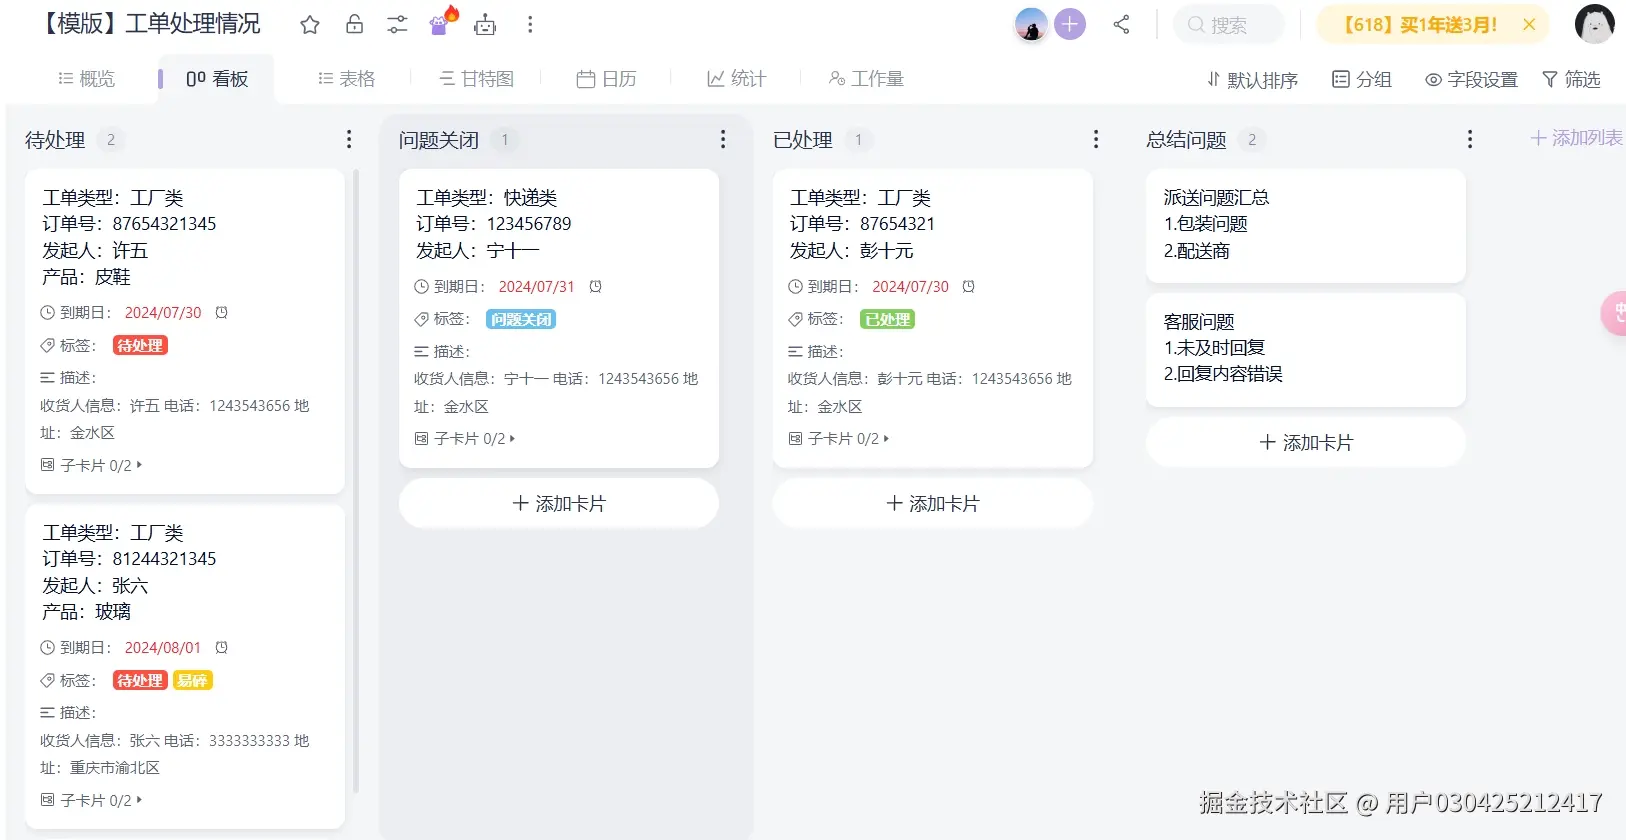The width and height of the screenshot is (1626, 840).
Task: Add a card in 问题关闭 list
Action: pyautogui.click(x=559, y=504)
